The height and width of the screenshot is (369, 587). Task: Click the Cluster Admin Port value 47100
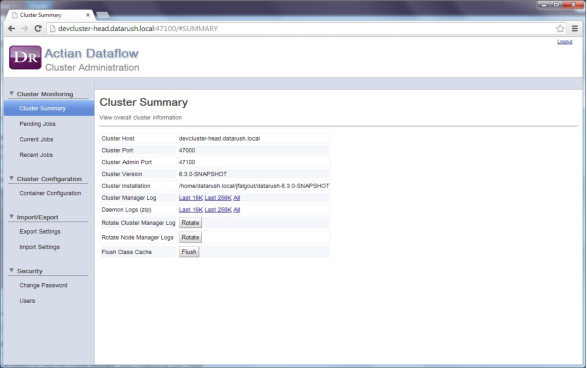(187, 162)
